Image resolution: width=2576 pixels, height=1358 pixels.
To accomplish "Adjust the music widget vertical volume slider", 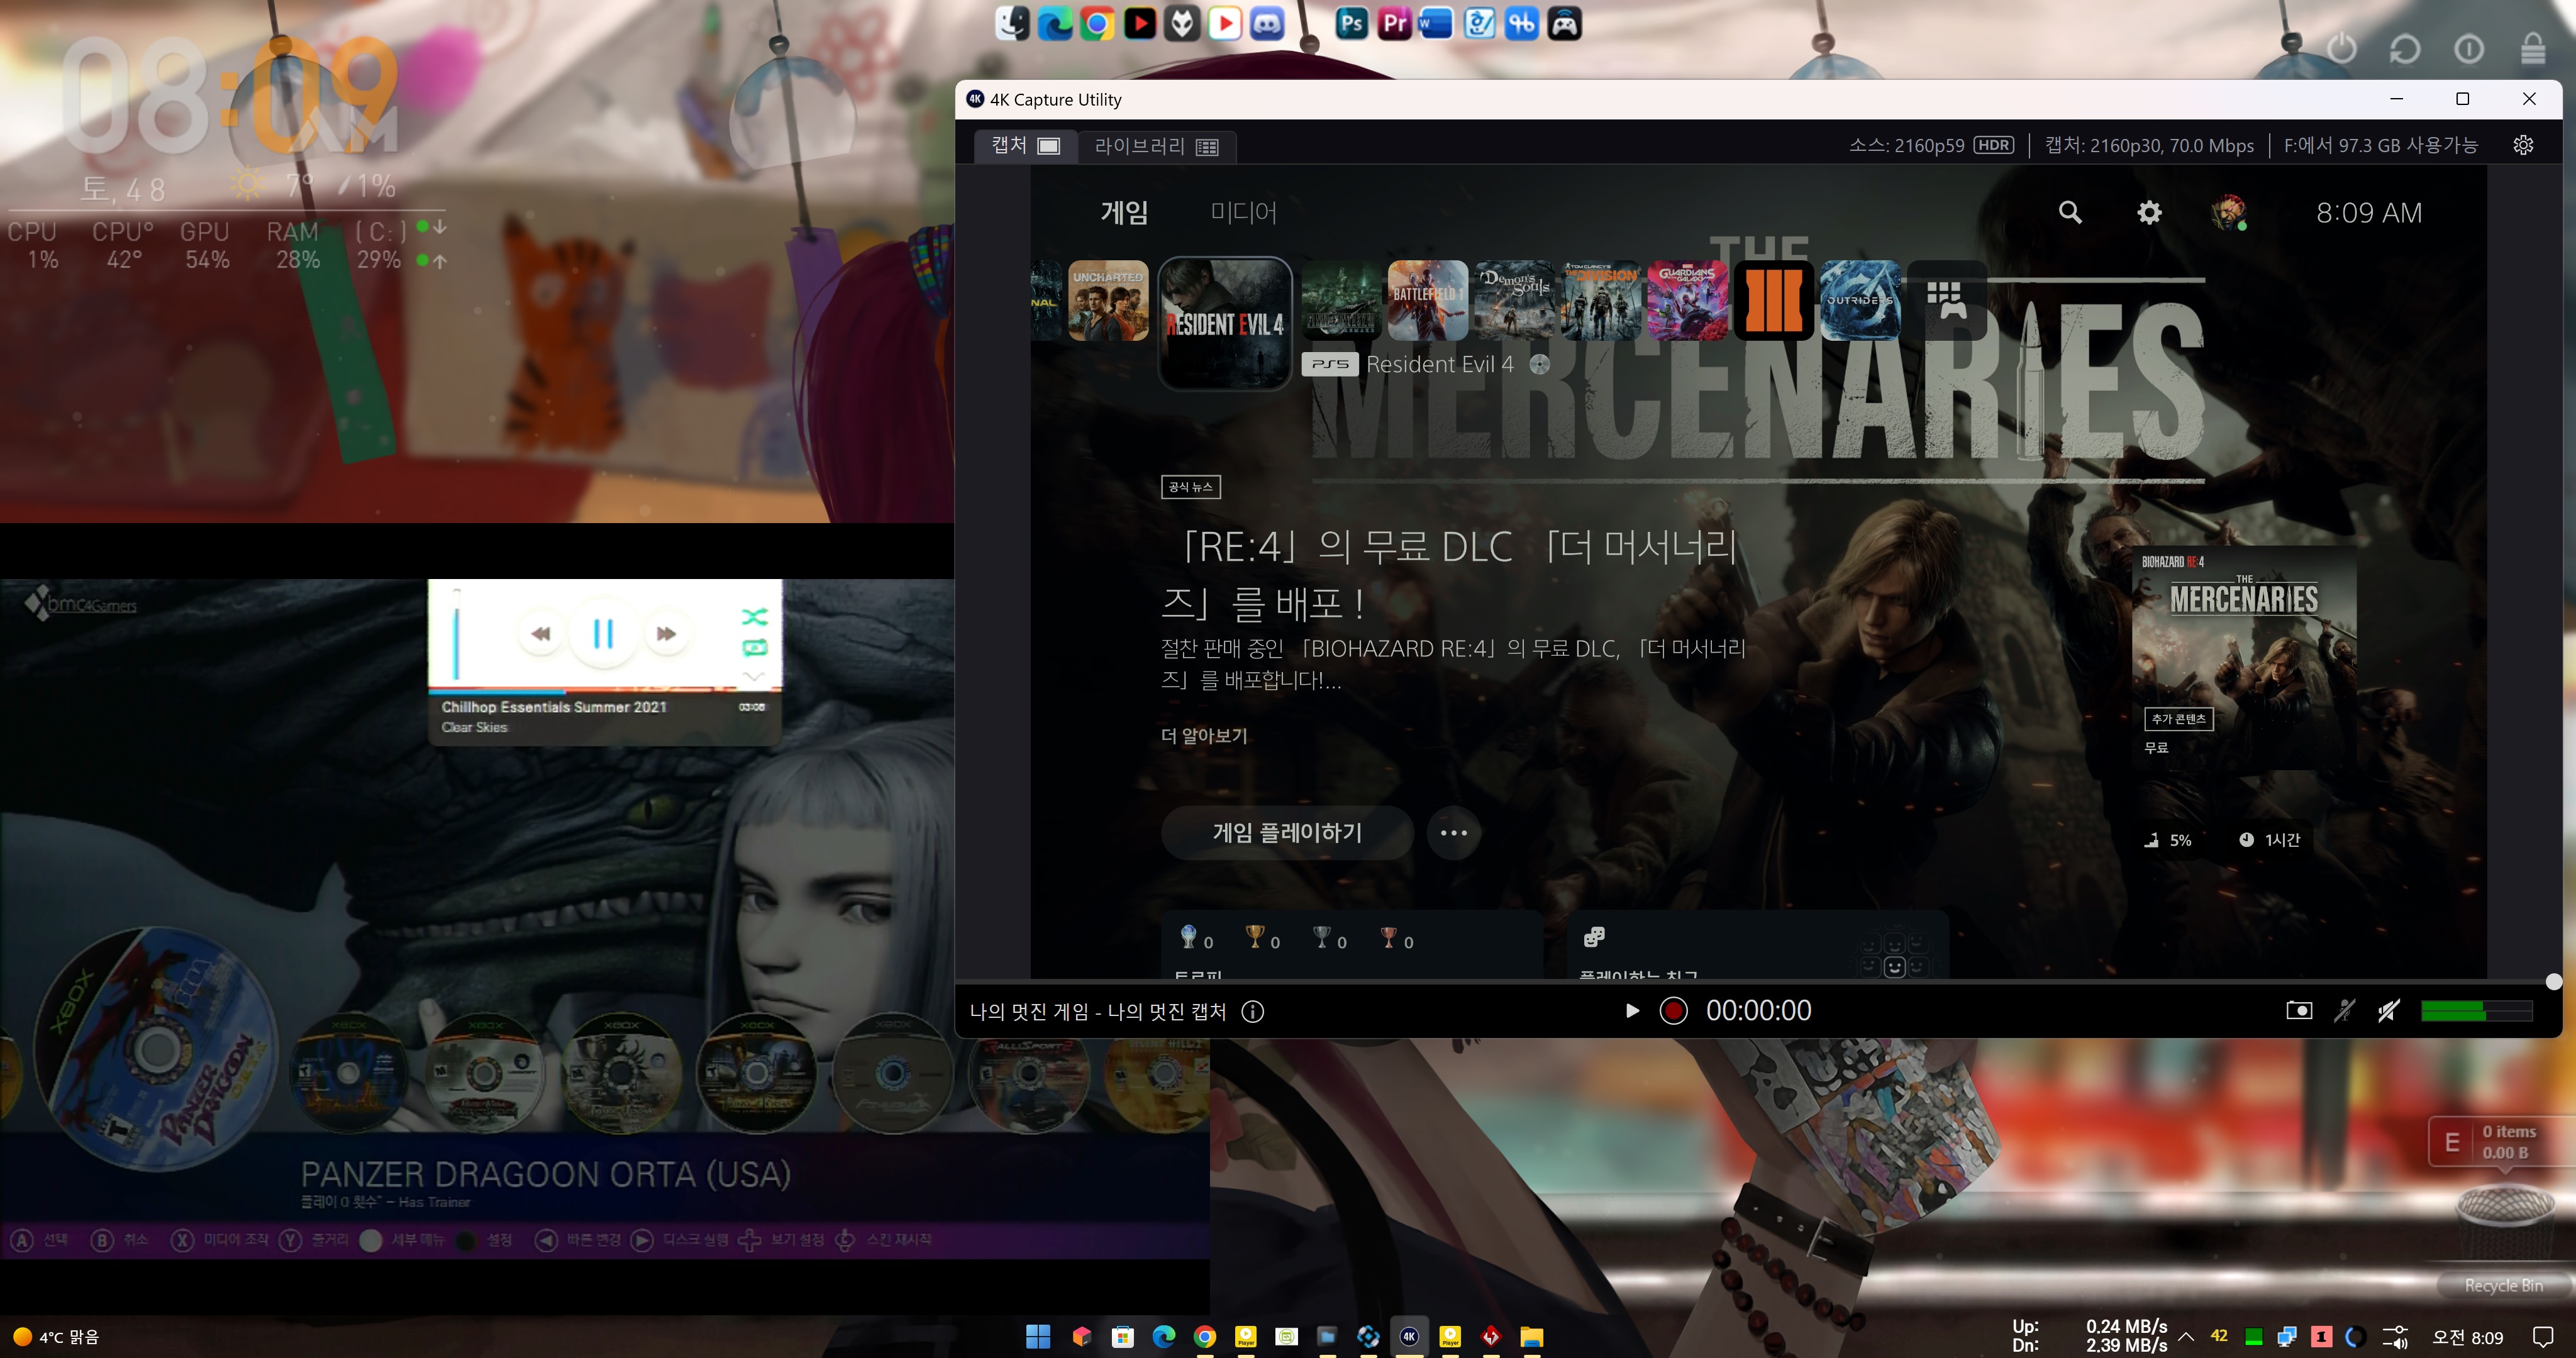I will tap(457, 634).
